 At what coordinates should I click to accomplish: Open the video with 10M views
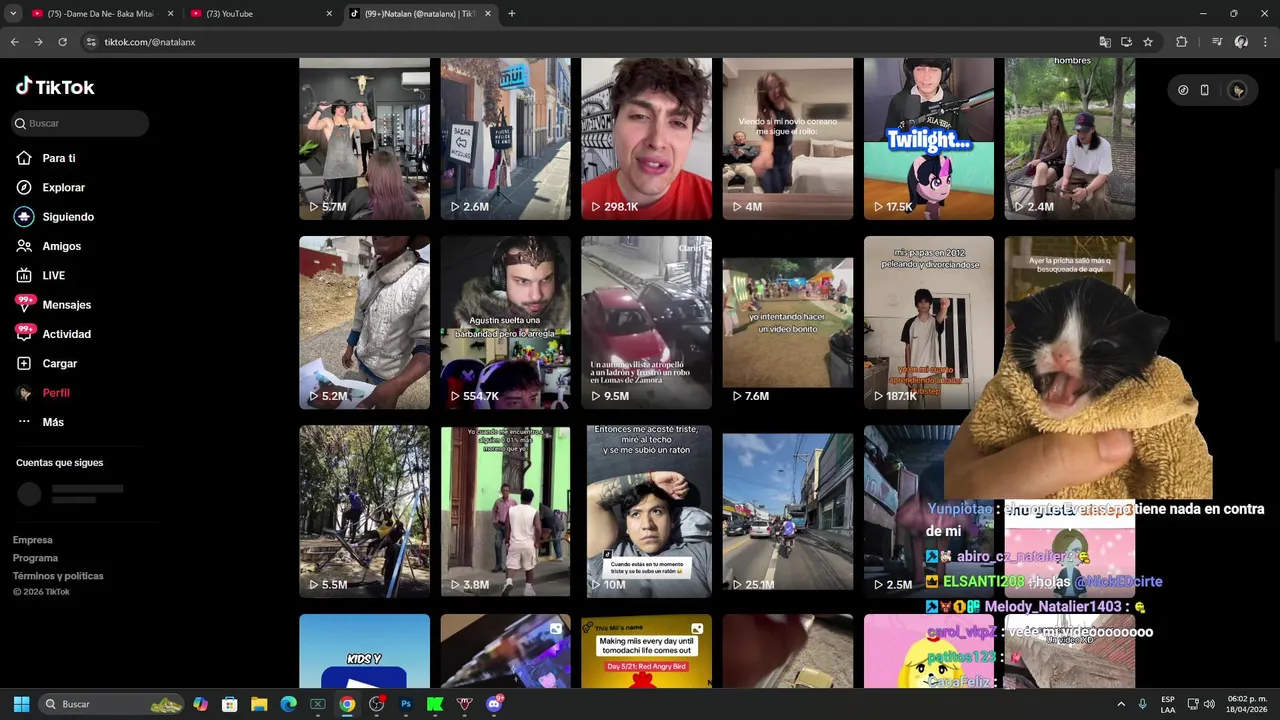(647, 511)
